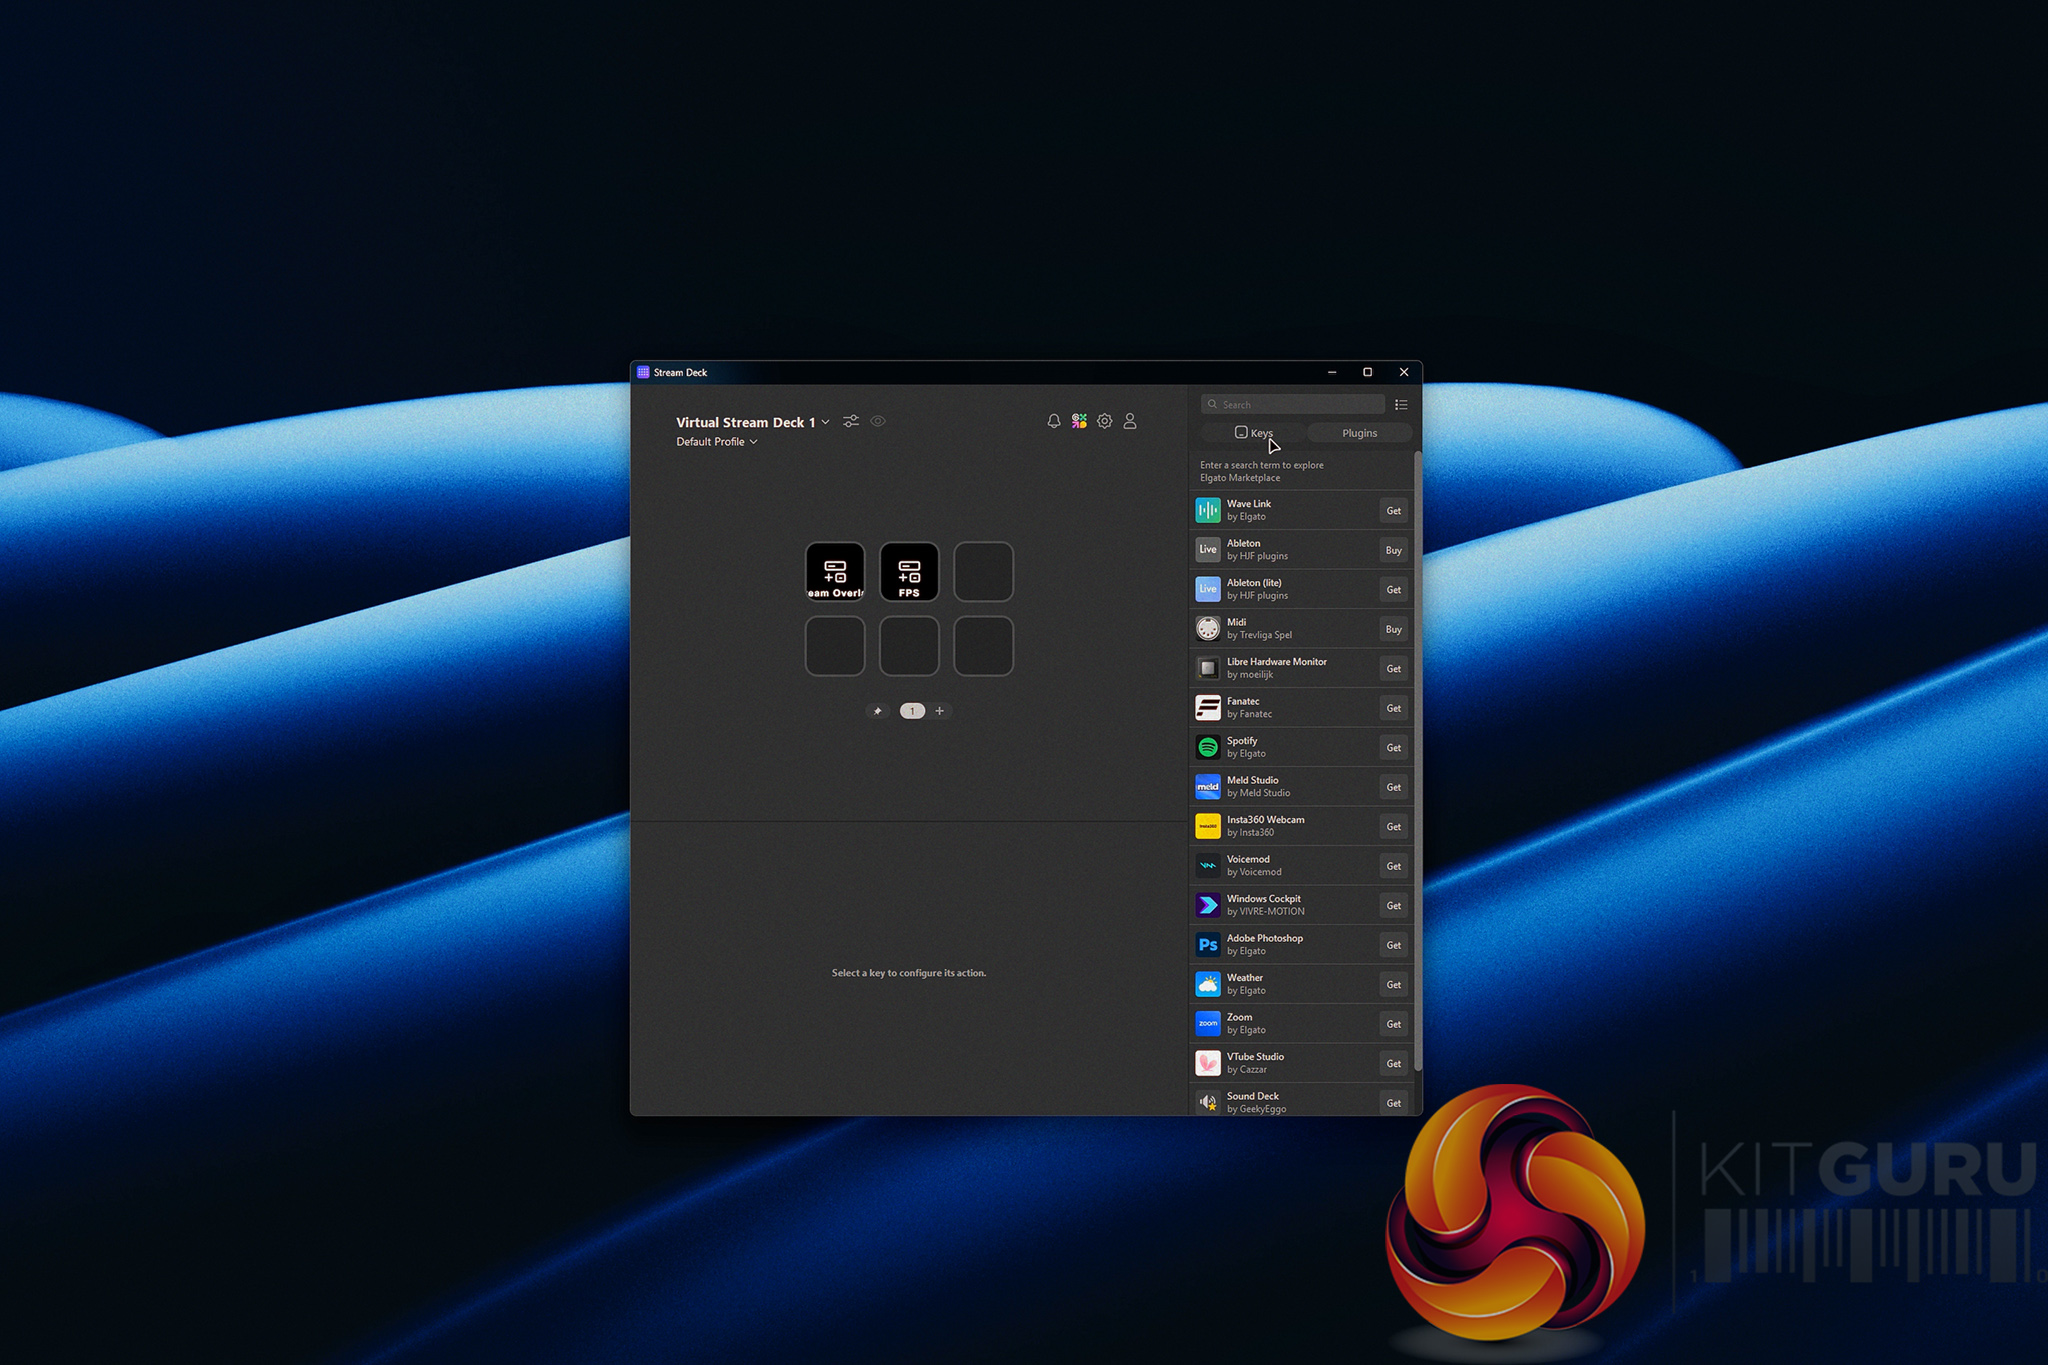Open Stream Deck settings gear

pyautogui.click(x=1104, y=421)
